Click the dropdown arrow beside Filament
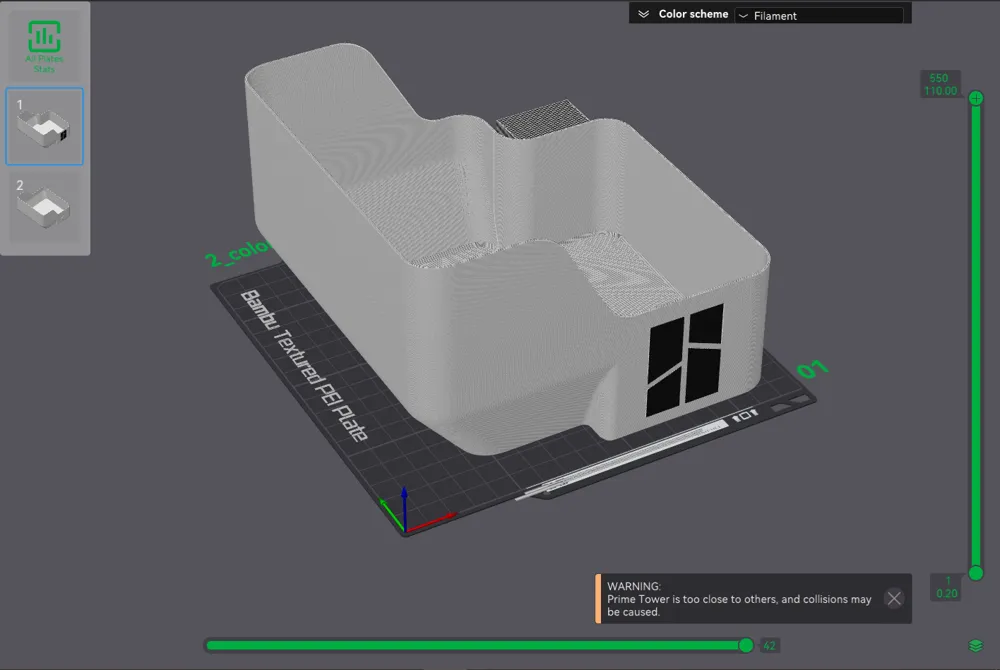The height and width of the screenshot is (670, 1000). pos(743,16)
